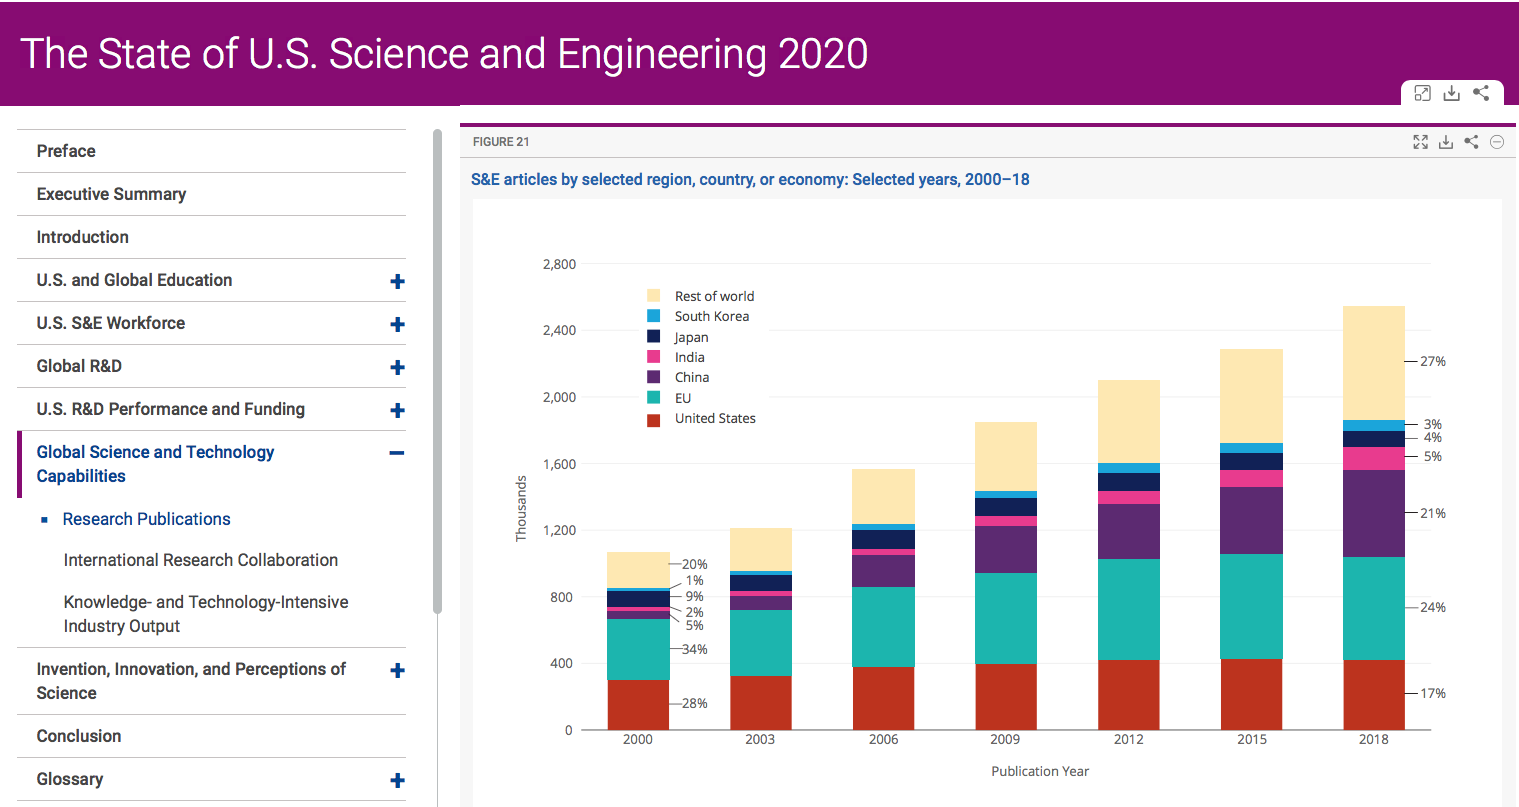The height and width of the screenshot is (807, 1519).
Task: Open the Research Publications subsection link
Action: [146, 519]
